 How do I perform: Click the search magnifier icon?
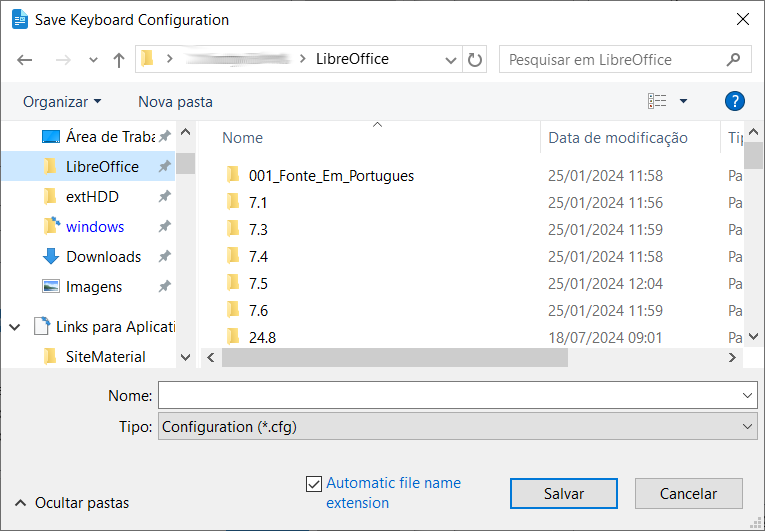[x=733, y=60]
